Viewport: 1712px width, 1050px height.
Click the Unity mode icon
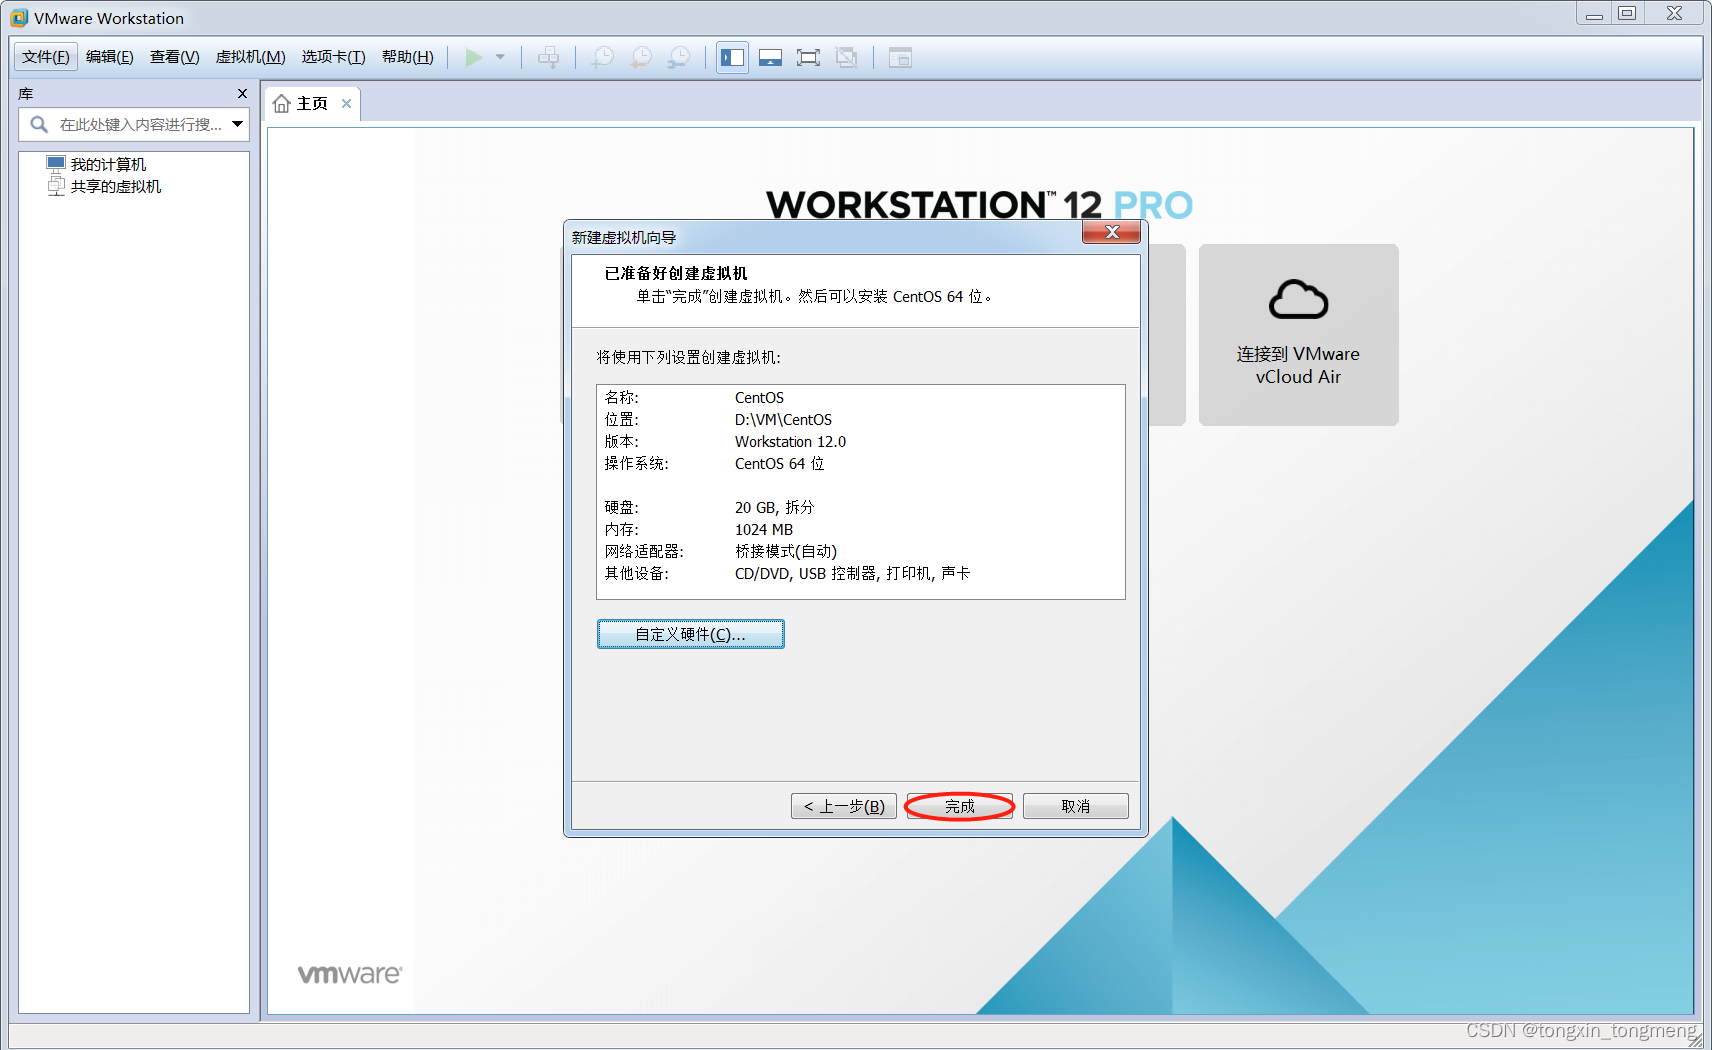tap(846, 58)
